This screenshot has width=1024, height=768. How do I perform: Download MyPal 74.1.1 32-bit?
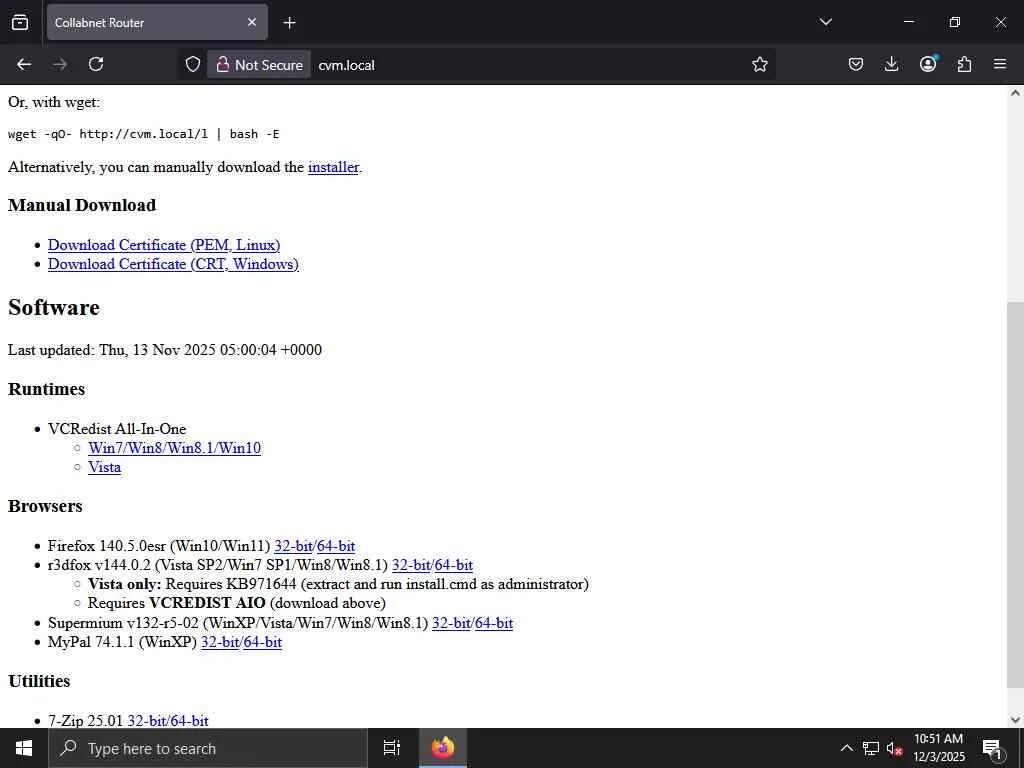tap(220, 642)
